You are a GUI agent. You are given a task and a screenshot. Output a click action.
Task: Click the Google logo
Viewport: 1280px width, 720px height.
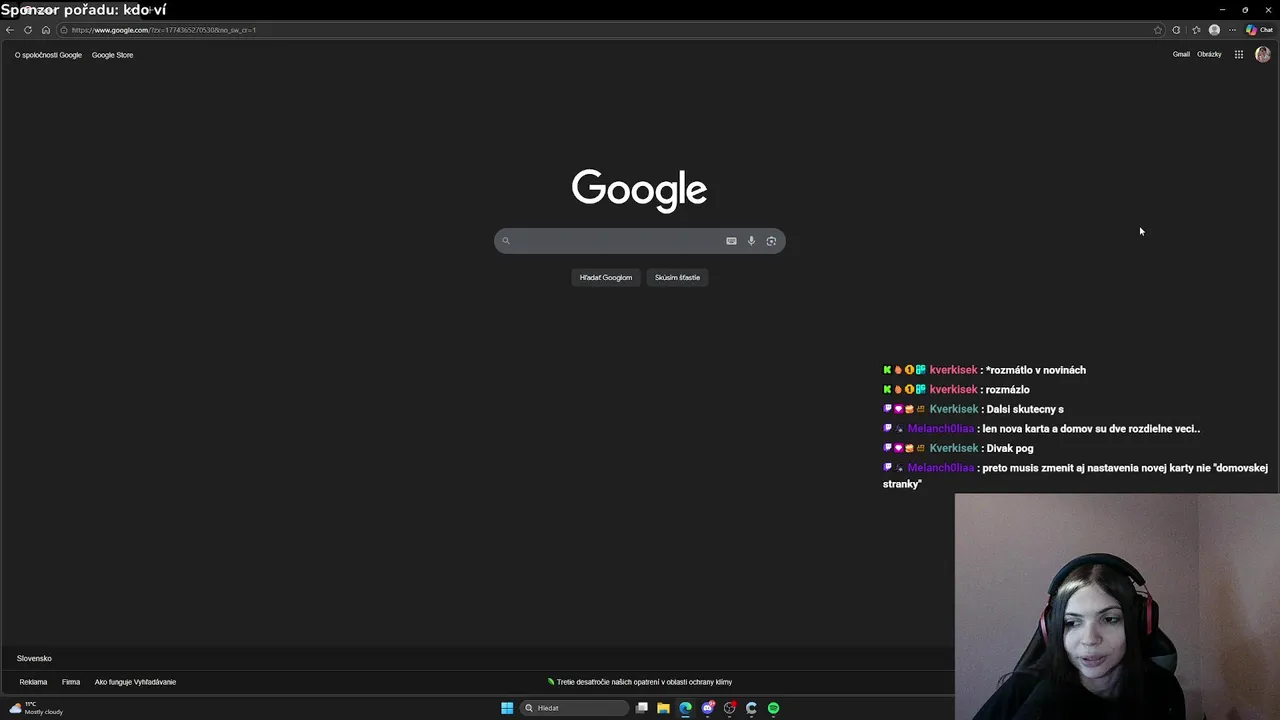point(640,190)
